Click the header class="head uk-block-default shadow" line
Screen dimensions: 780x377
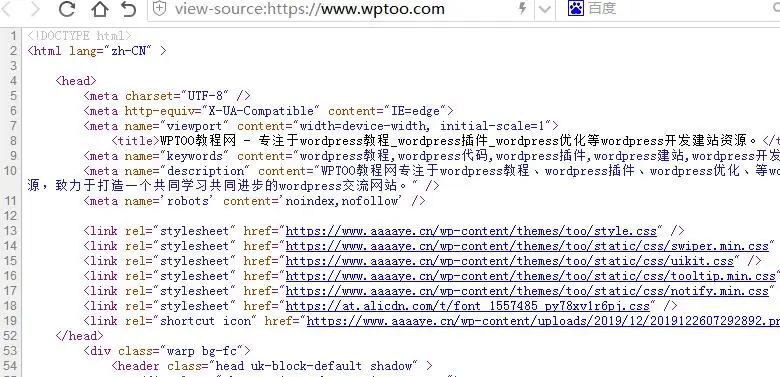coord(272,366)
